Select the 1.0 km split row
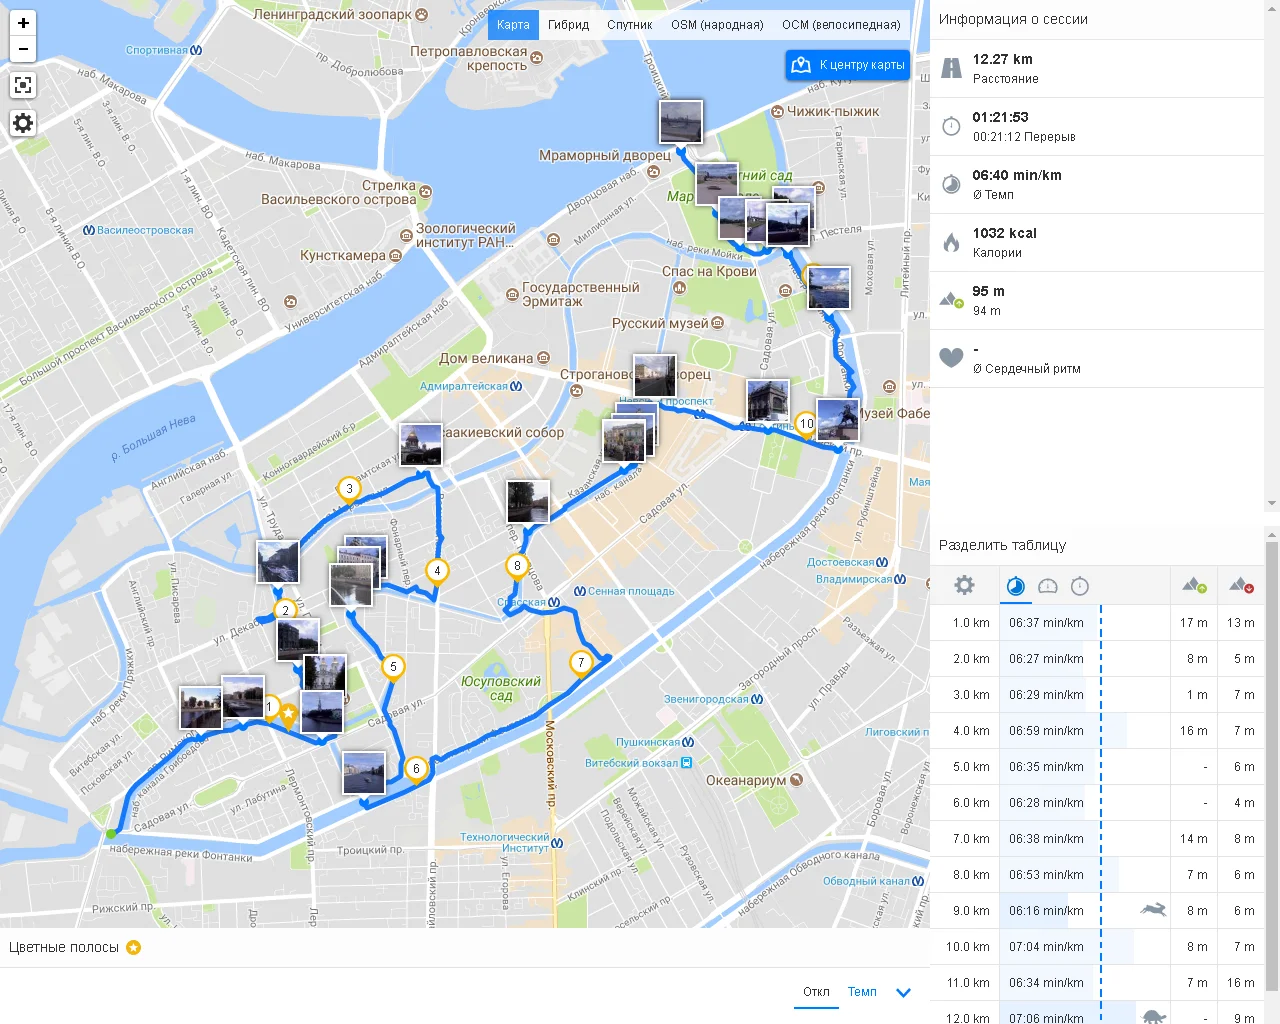This screenshot has width=1280, height=1024. click(x=1097, y=623)
